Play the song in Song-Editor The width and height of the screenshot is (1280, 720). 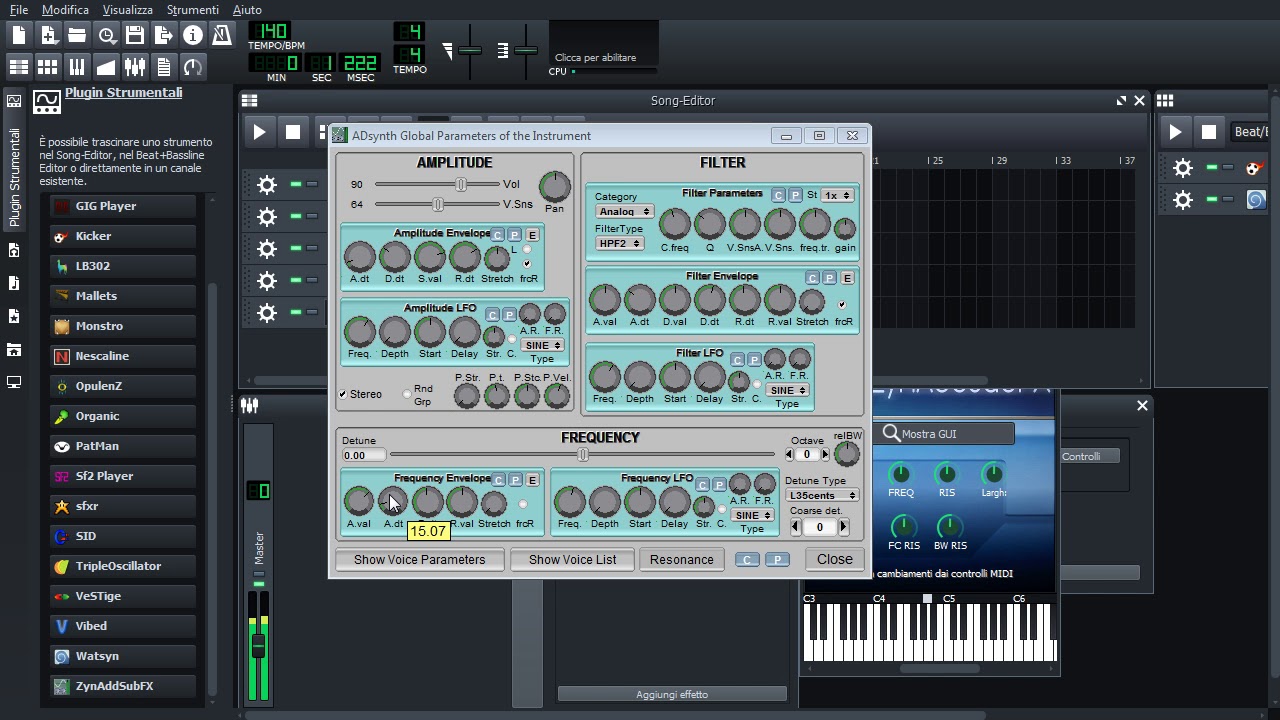coord(259,132)
